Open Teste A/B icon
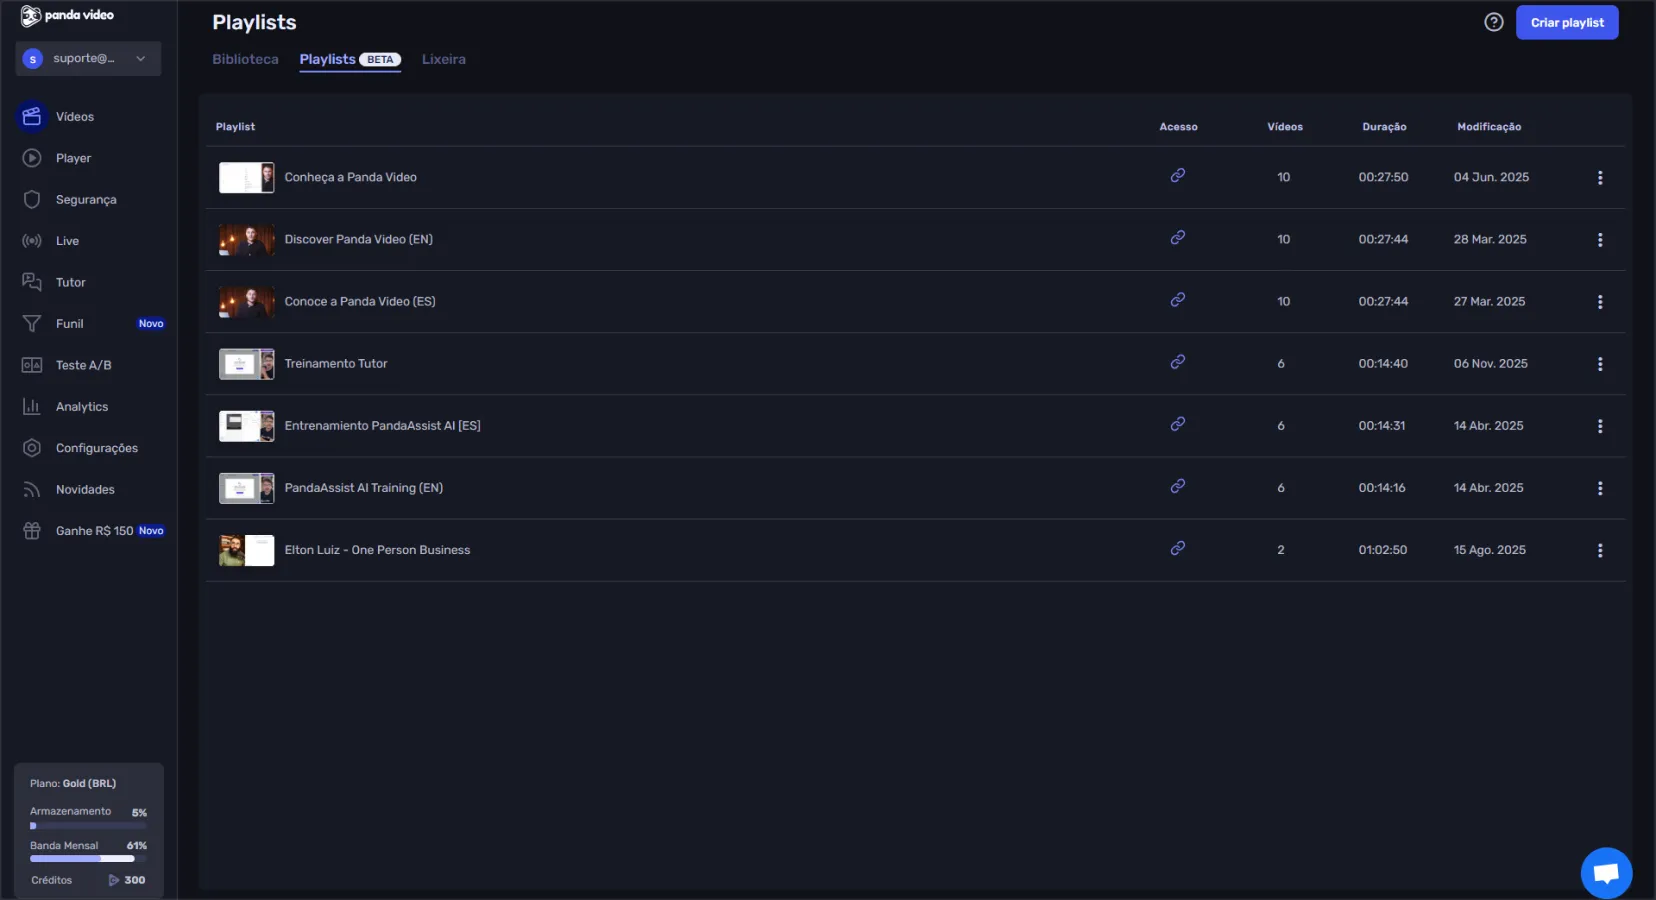This screenshot has width=1656, height=900. click(32, 365)
